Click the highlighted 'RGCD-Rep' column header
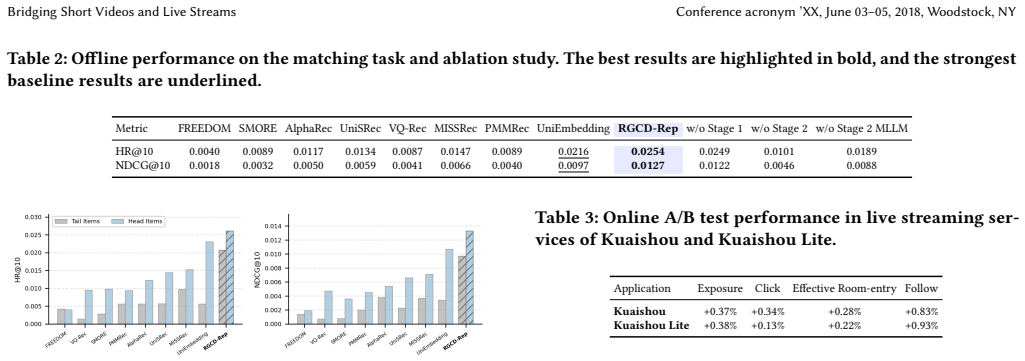This screenshot has height=361, width=1025. pos(648,129)
